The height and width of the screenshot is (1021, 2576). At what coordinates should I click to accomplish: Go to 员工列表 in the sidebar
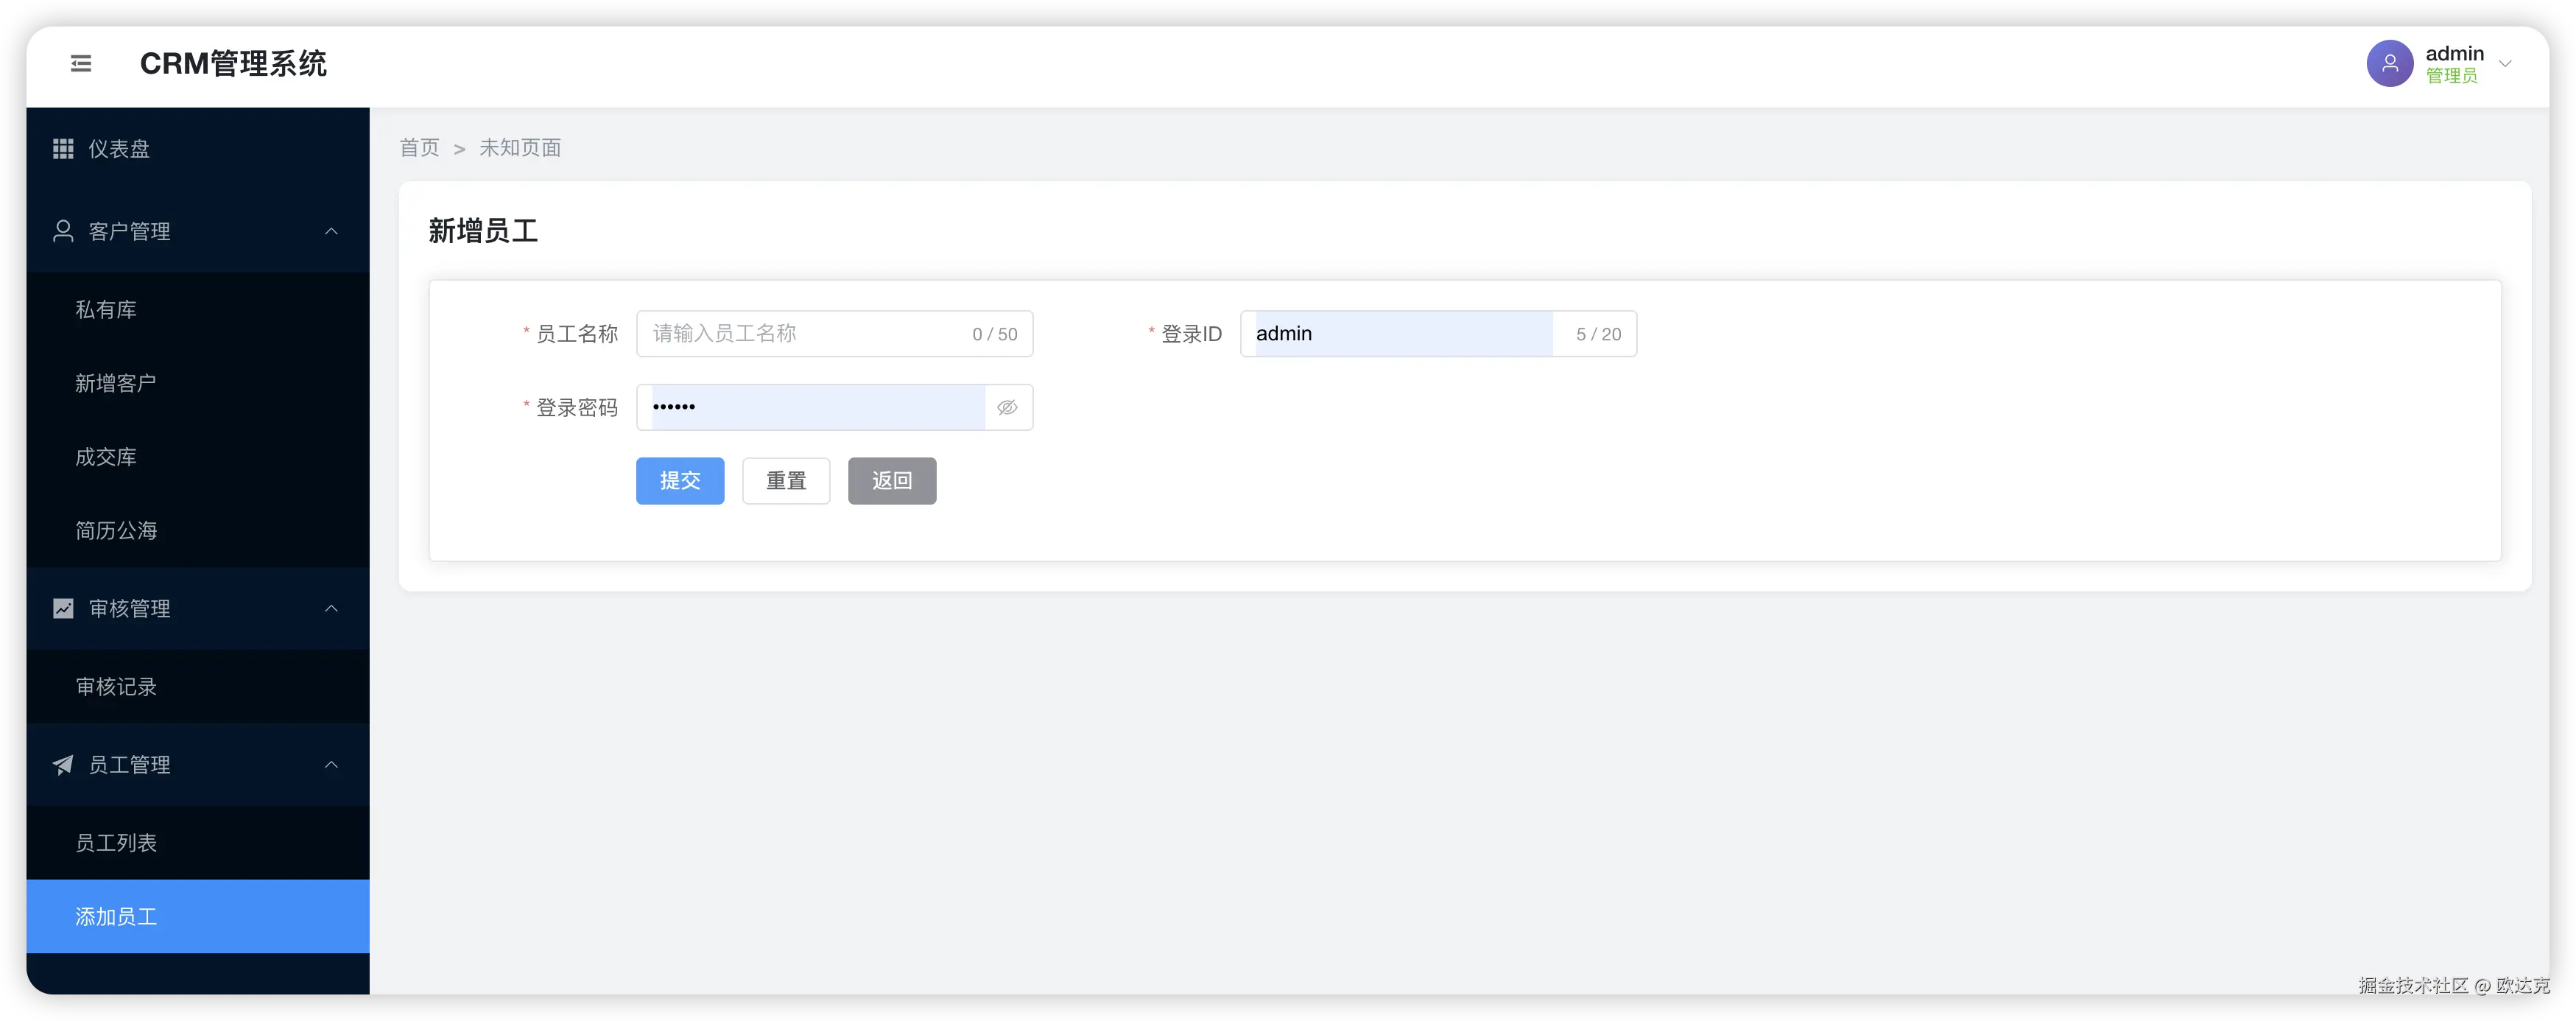click(x=116, y=843)
